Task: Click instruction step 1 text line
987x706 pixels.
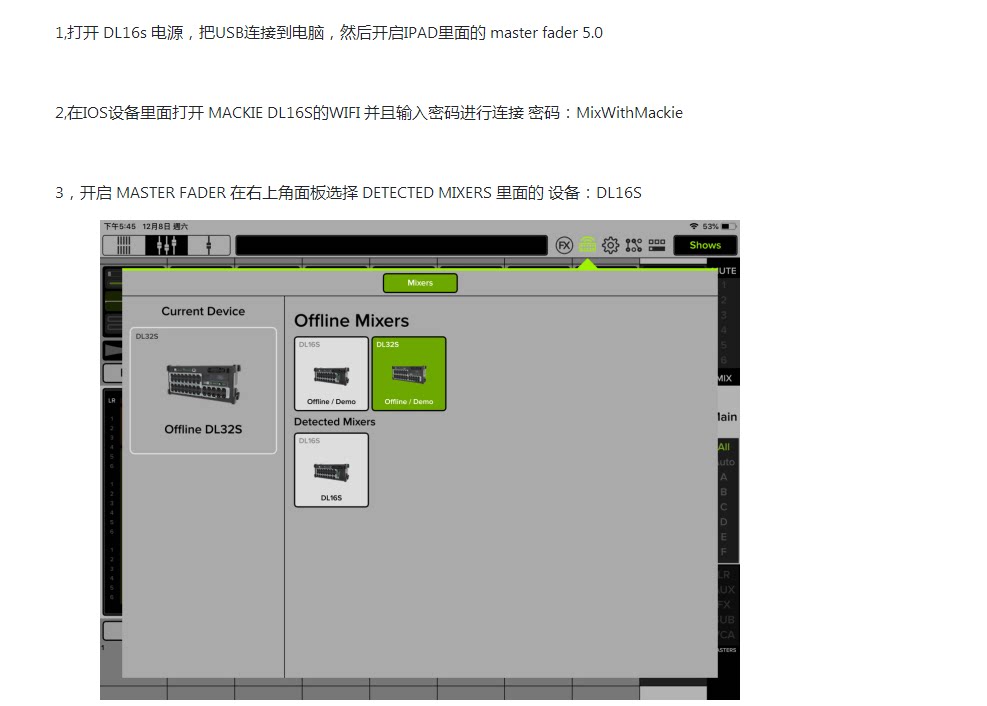Action: pyautogui.click(x=329, y=33)
